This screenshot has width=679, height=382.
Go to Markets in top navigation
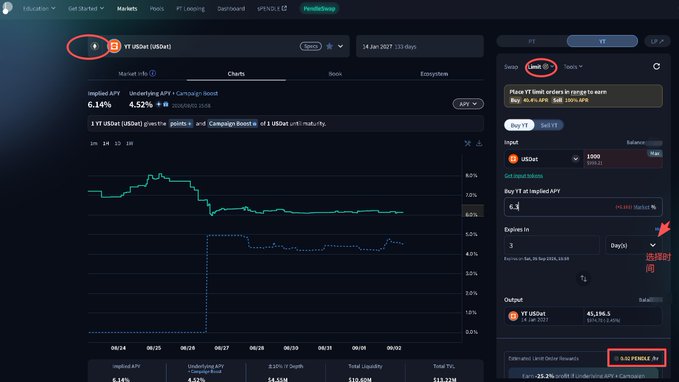point(127,8)
